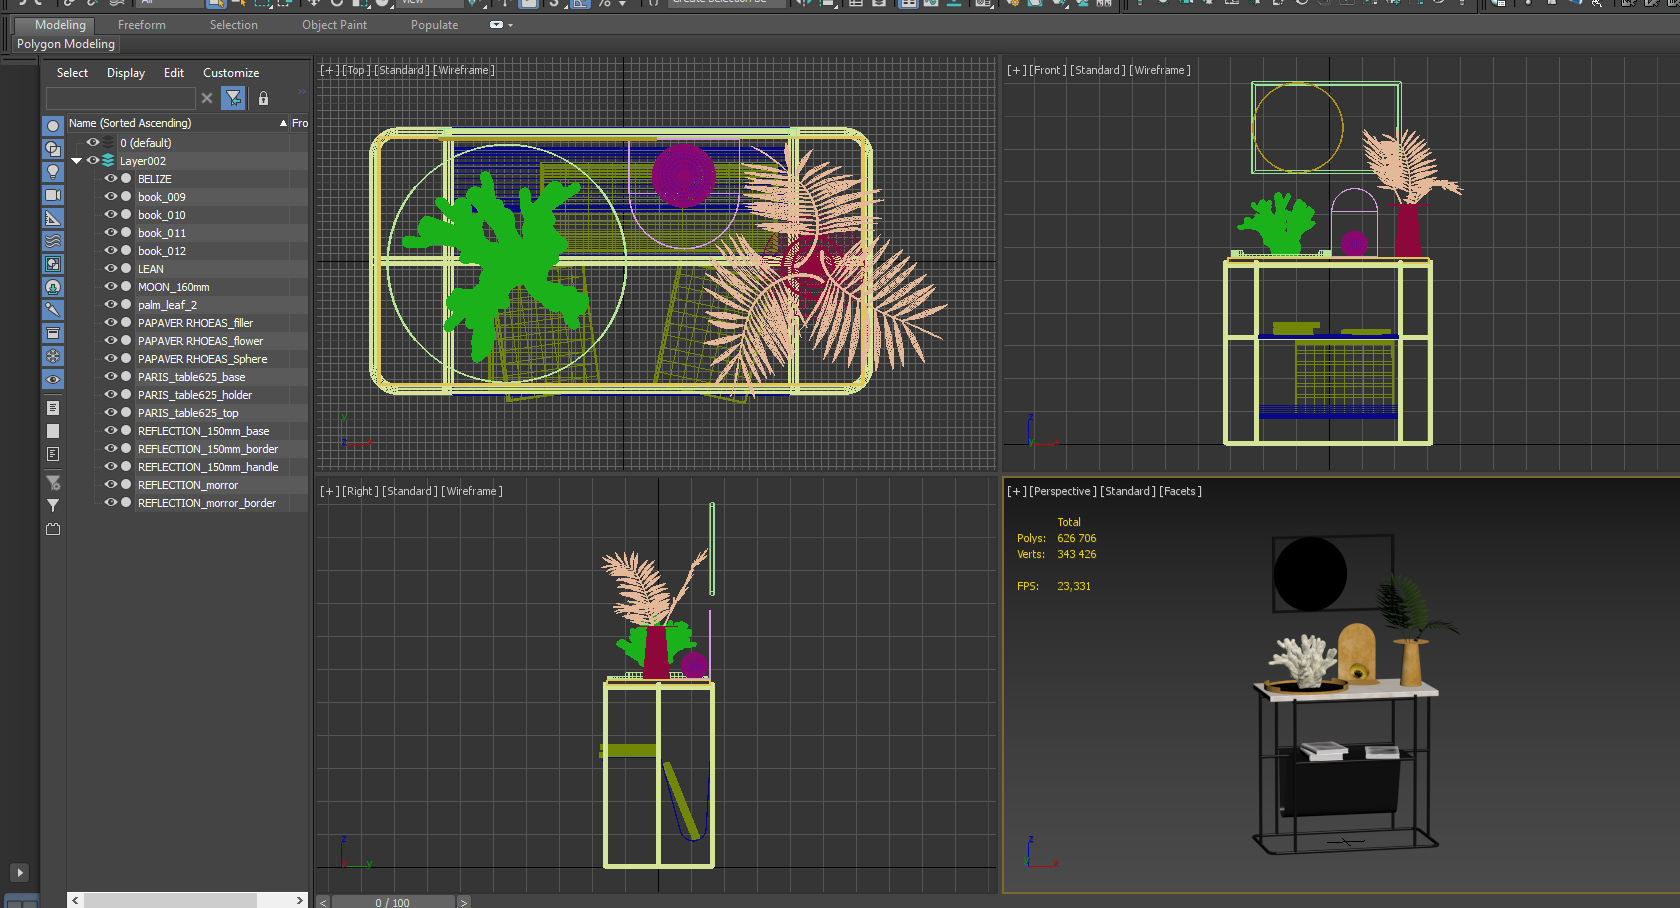
Task: Click the Display Shapes icon in Scene Explorer
Action: (x=52, y=148)
